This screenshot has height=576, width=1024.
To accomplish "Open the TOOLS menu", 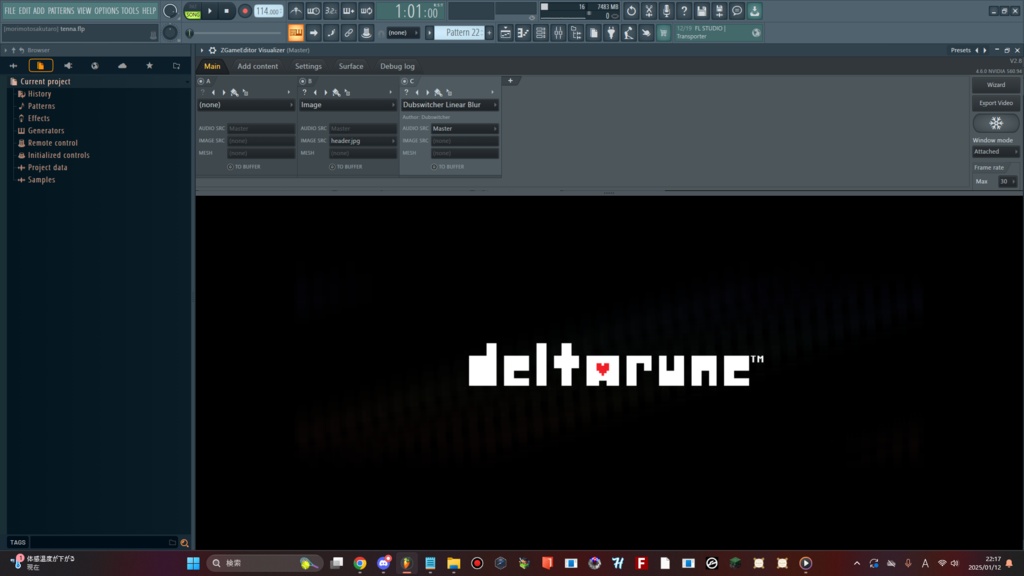I will coord(130,11).
